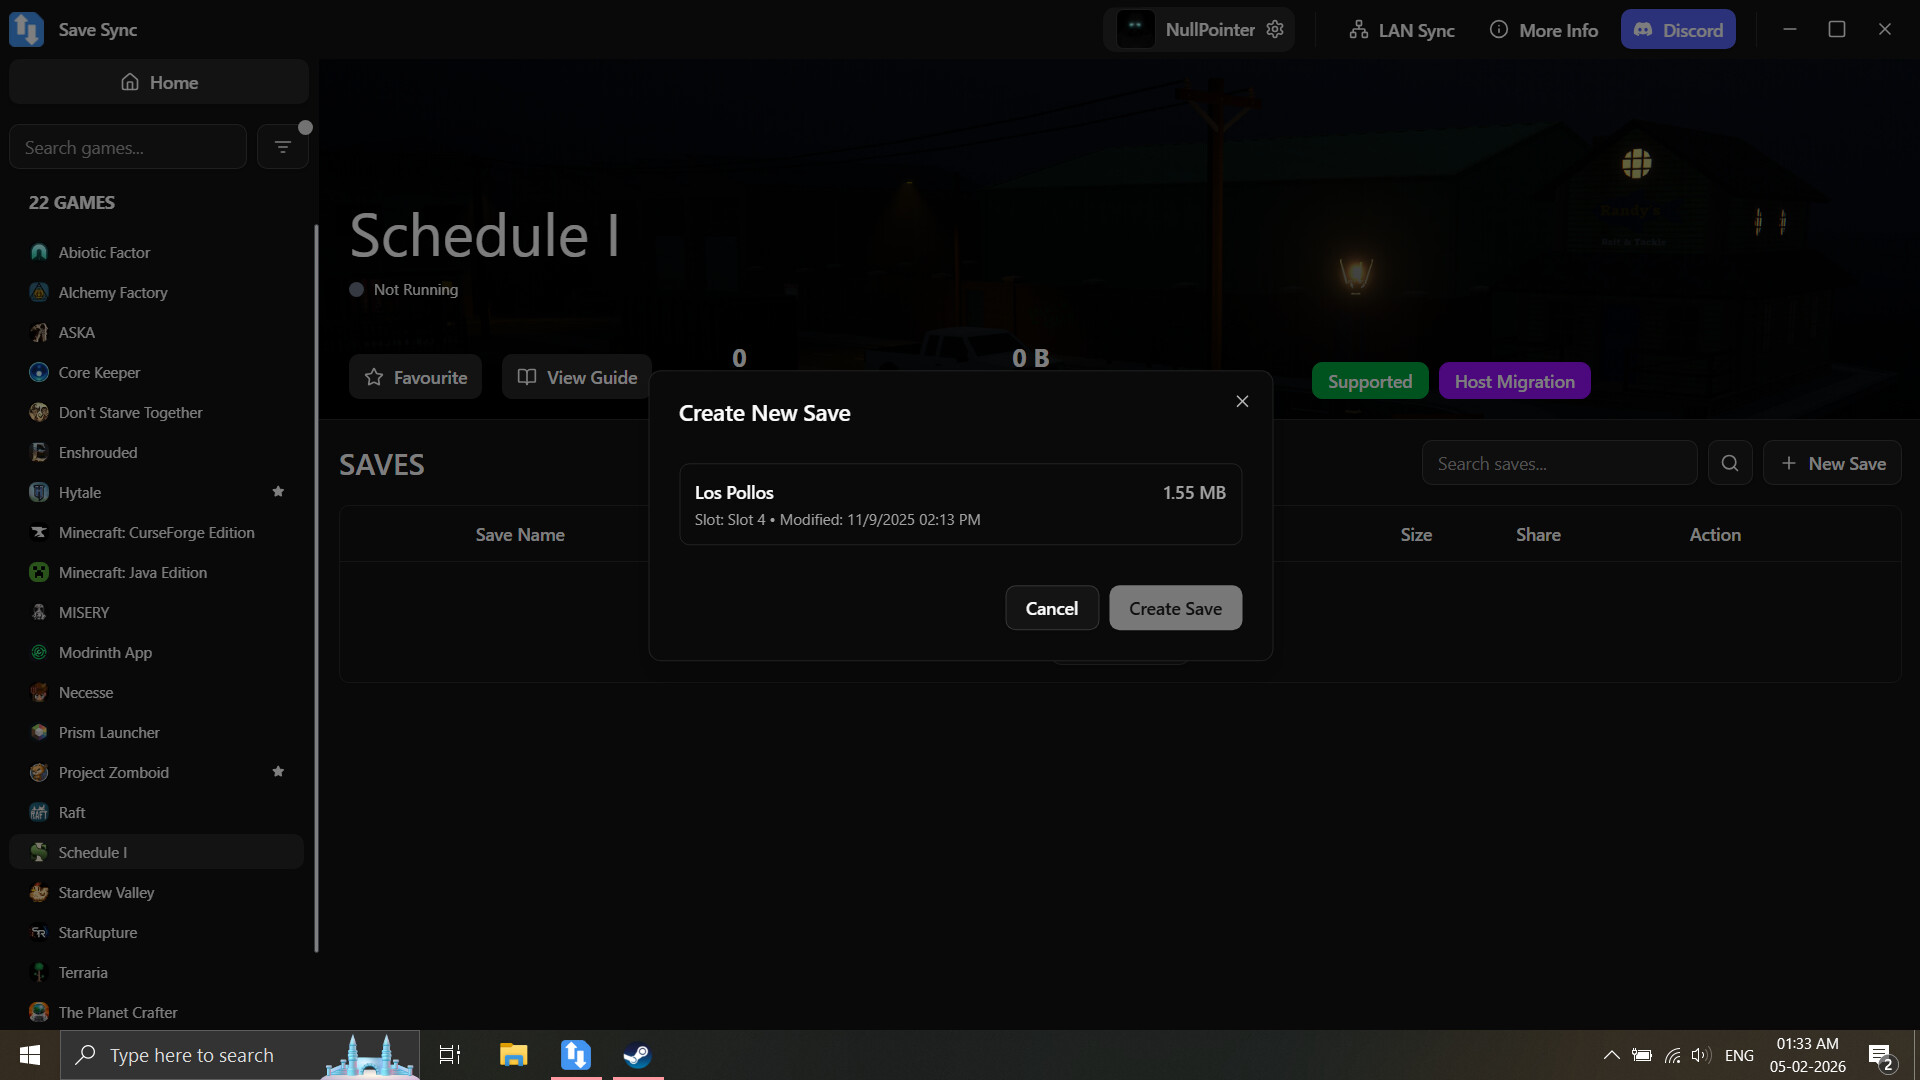This screenshot has width=1920, height=1080.
Task: Toggle the favourite star next to Hytale
Action: tap(278, 491)
